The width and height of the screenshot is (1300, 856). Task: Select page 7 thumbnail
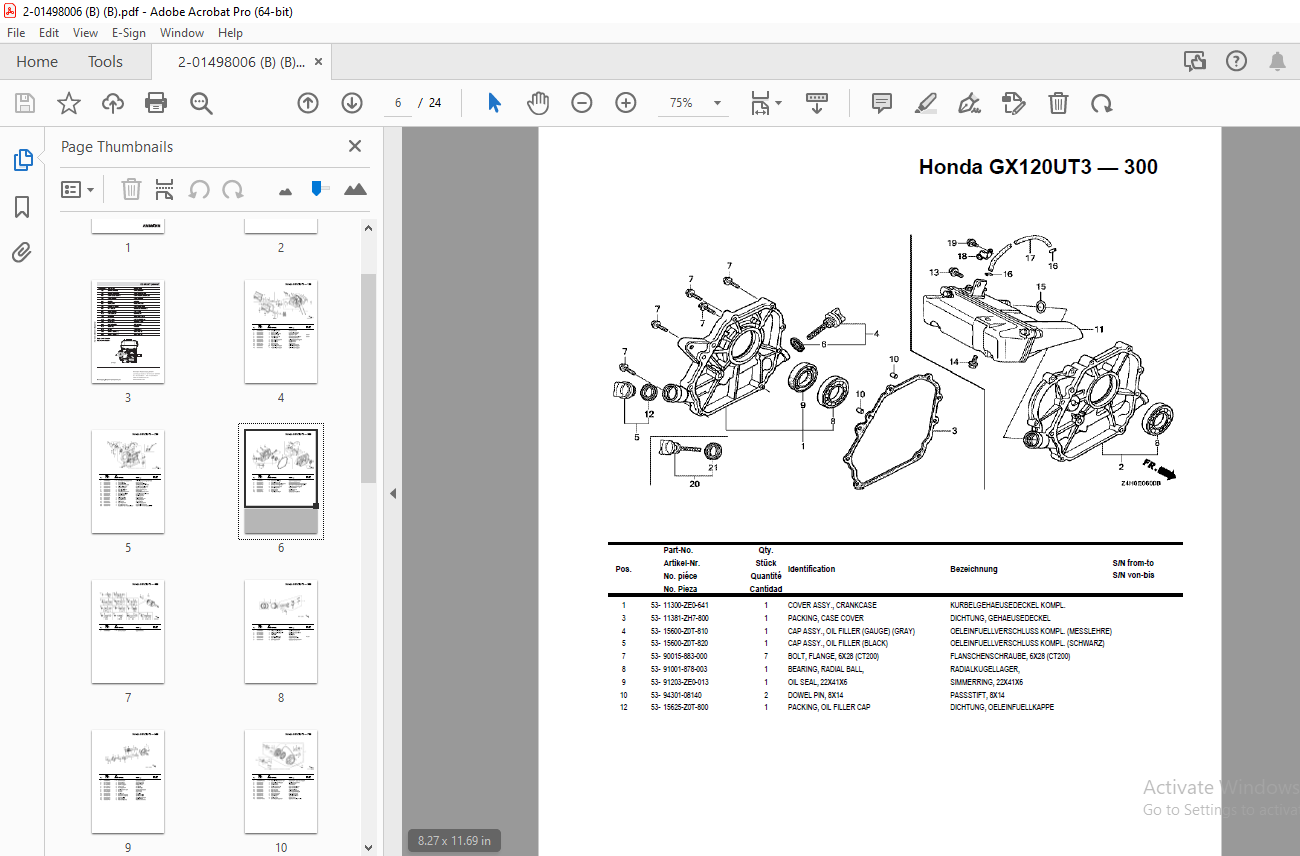pos(128,632)
